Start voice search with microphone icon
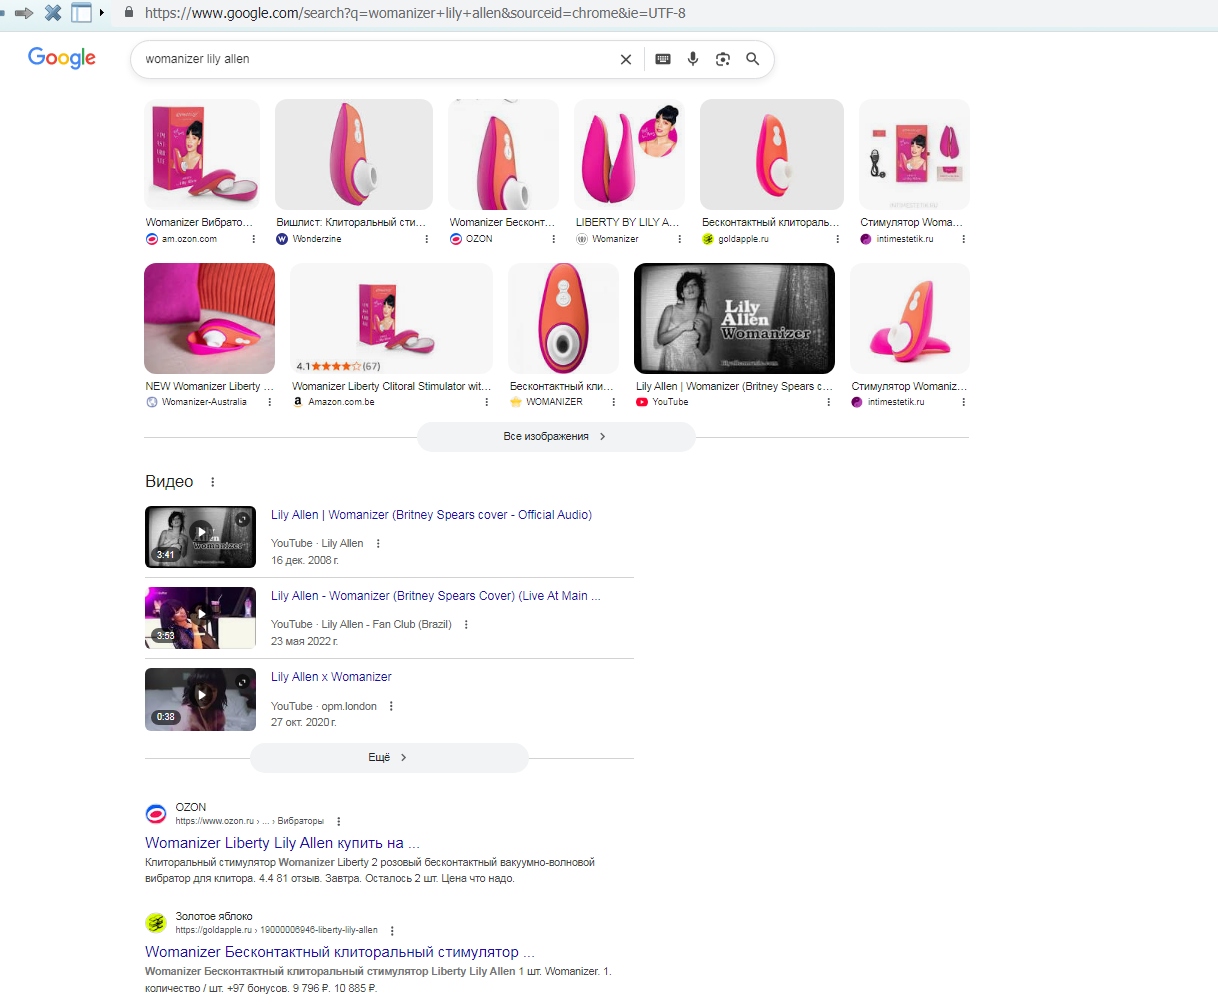 [693, 59]
